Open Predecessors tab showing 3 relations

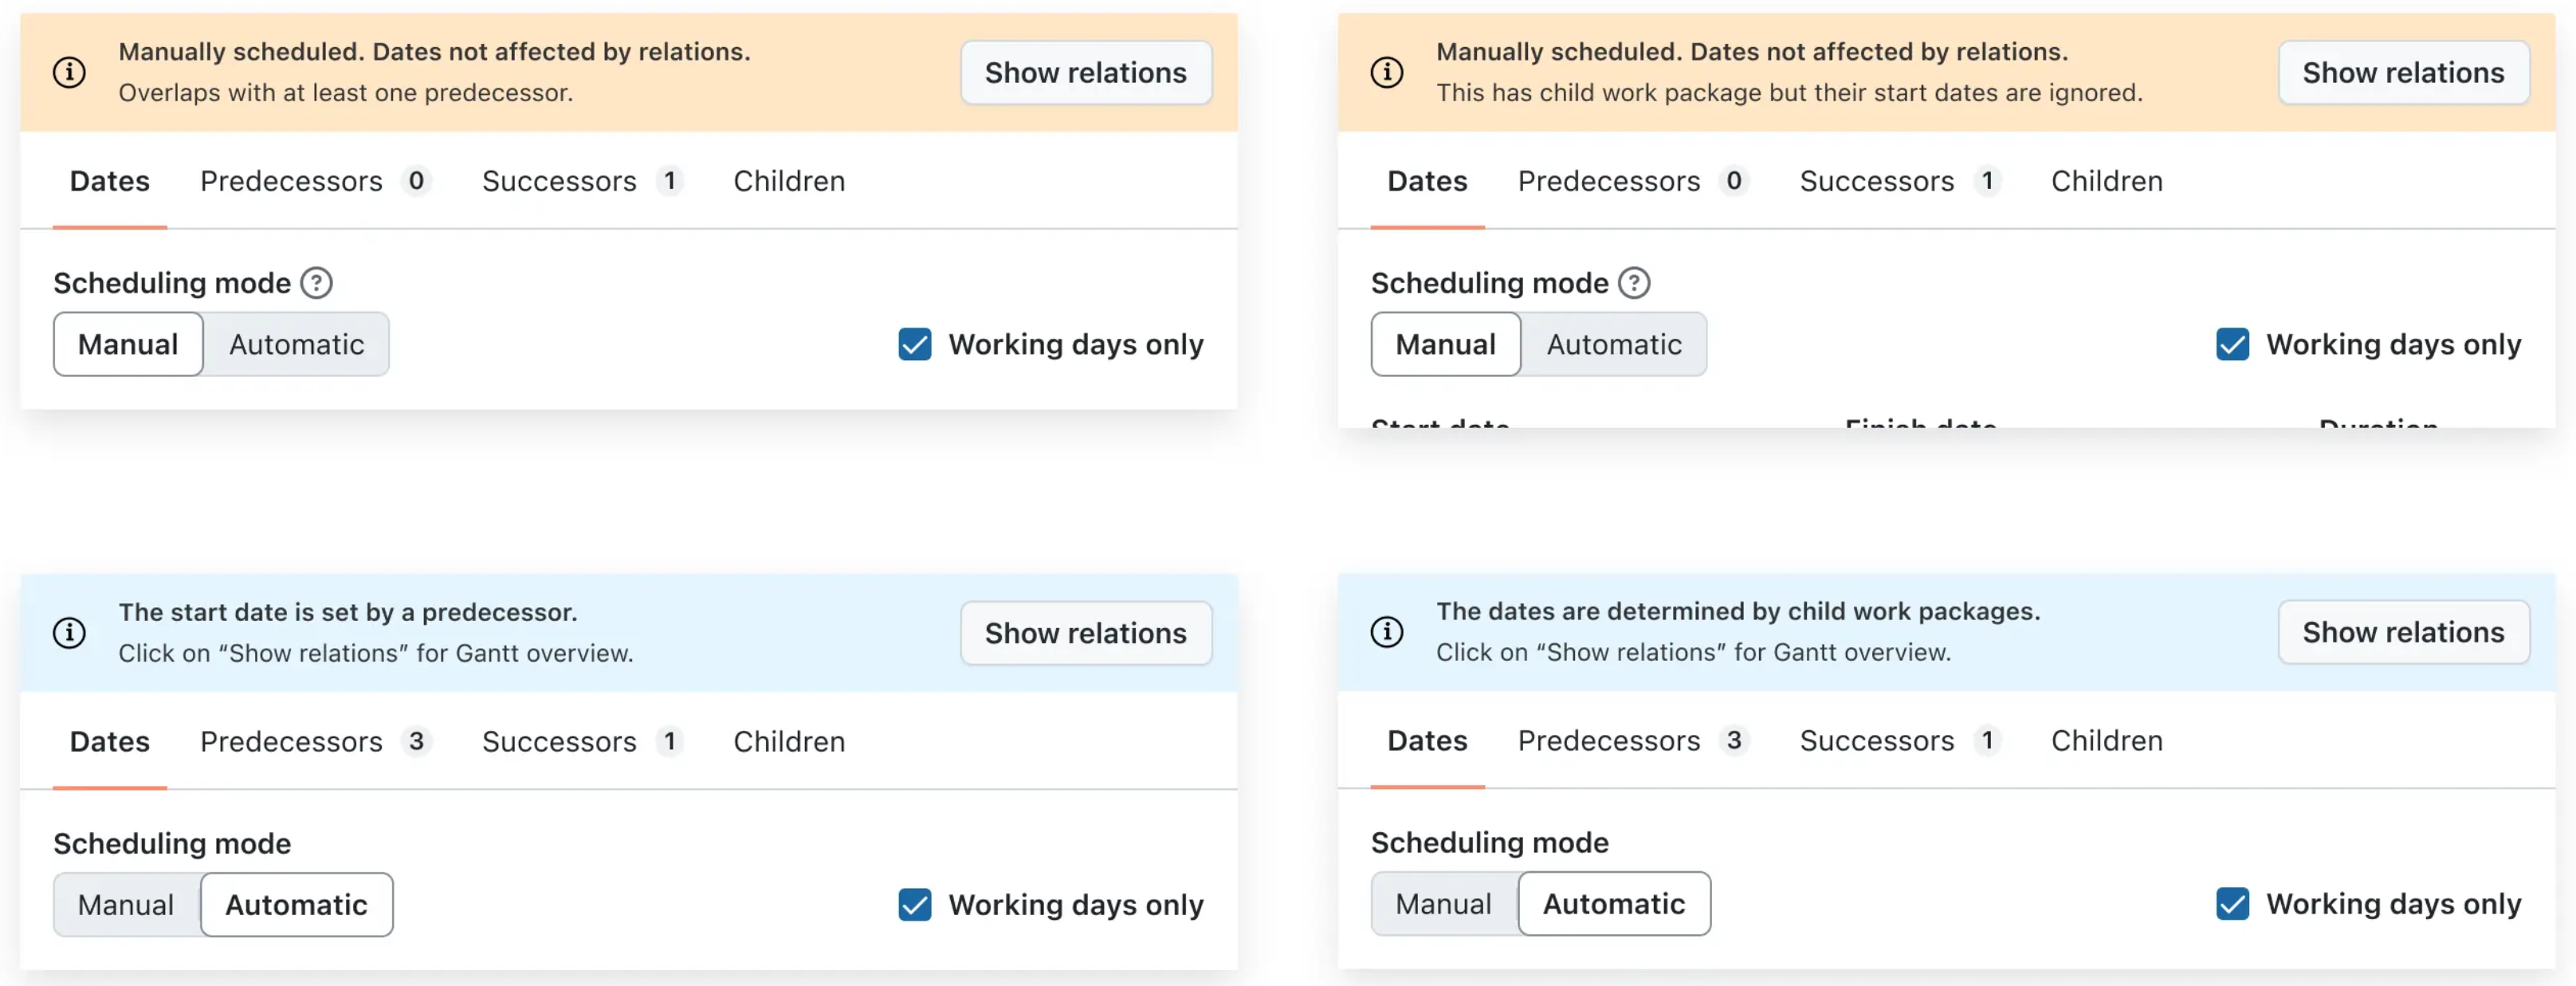292,741
